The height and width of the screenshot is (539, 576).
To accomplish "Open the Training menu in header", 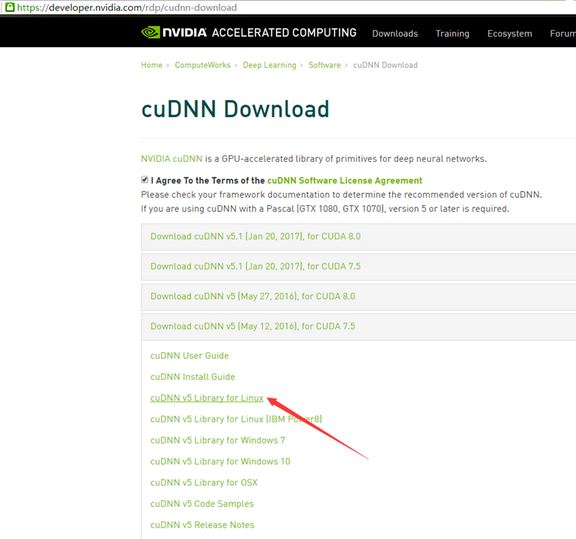I will 452,33.
